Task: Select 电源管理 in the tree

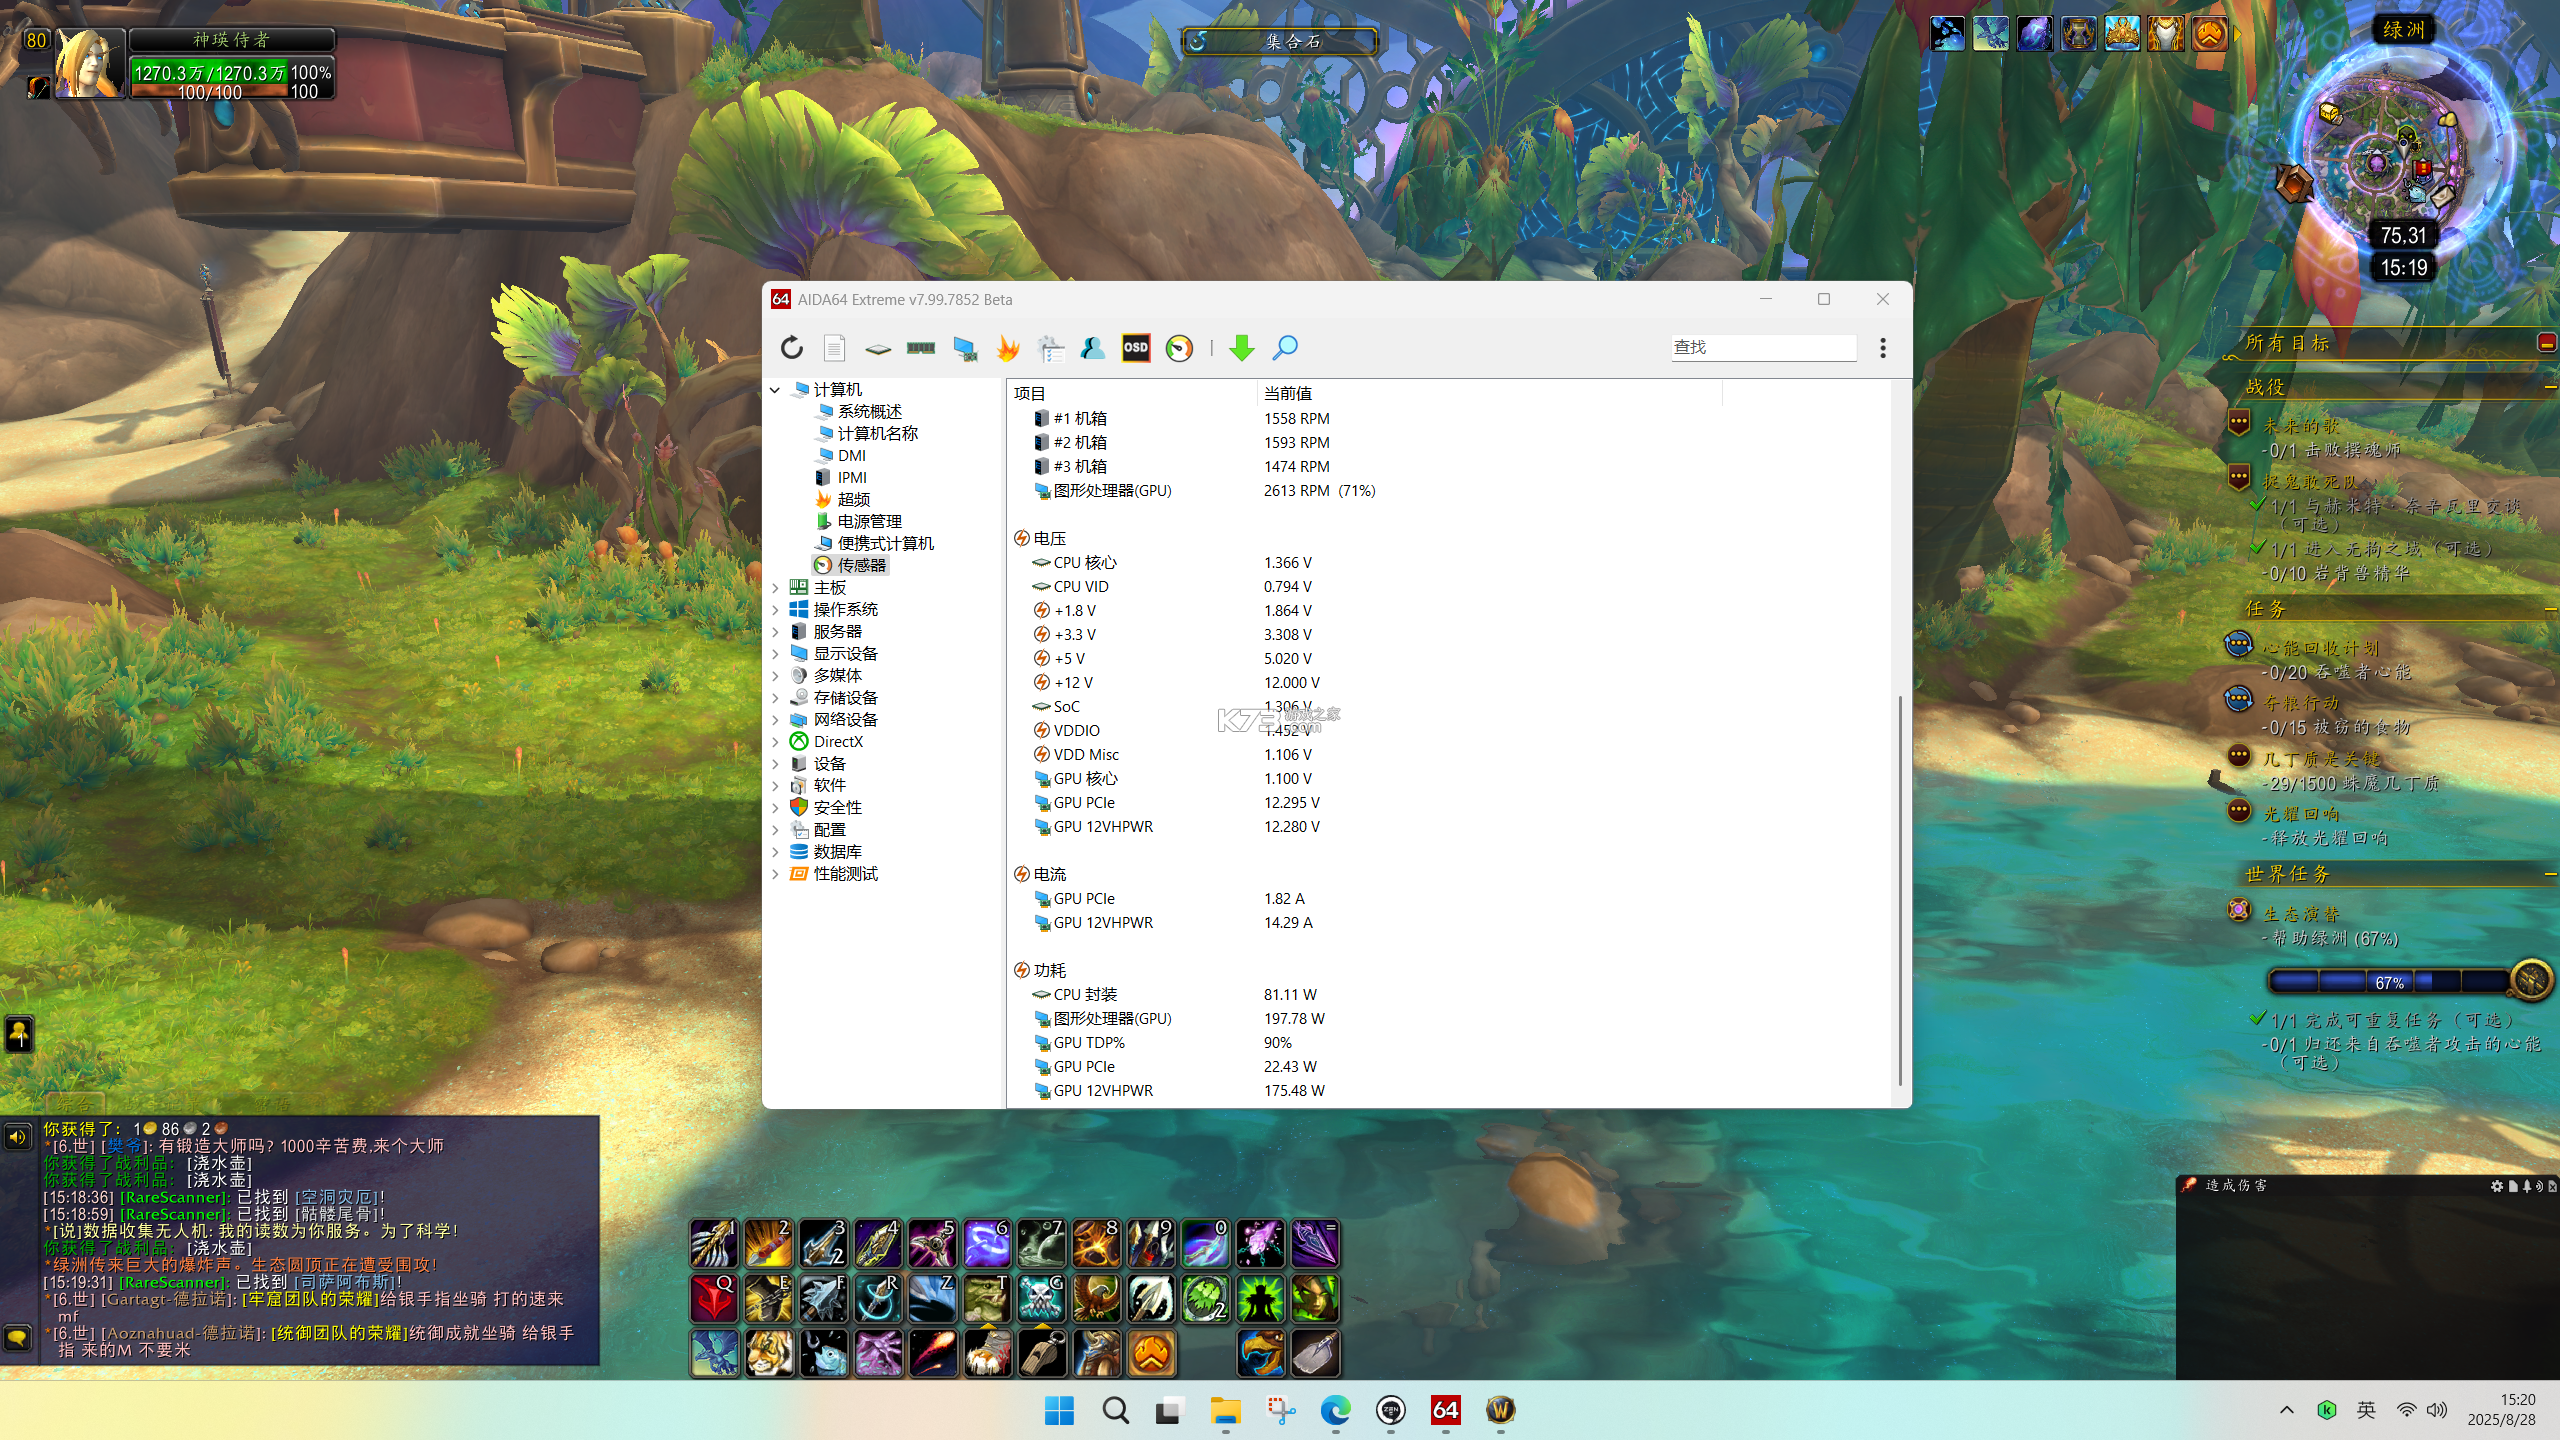Action: click(869, 522)
